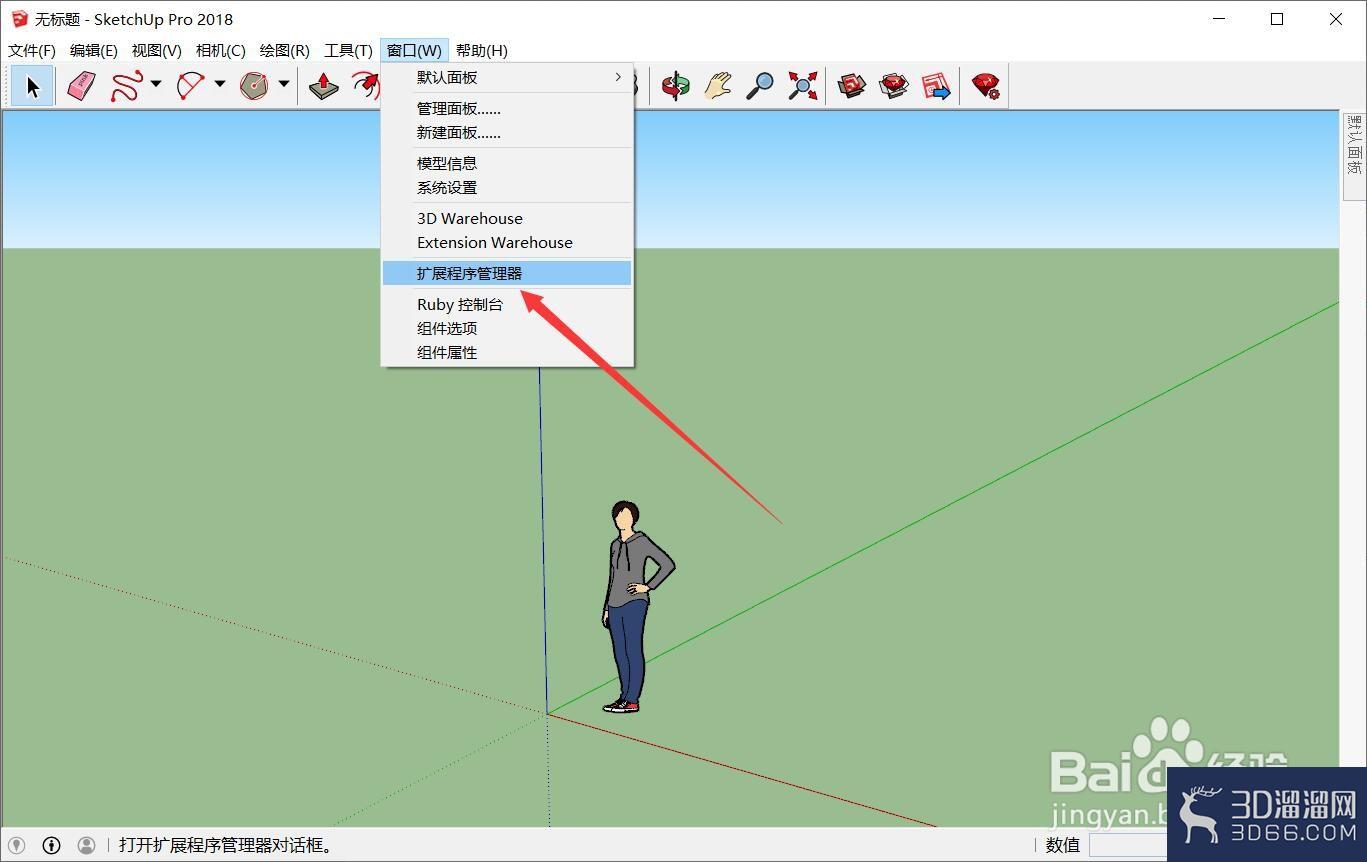
Task: Open the 3D Warehouse toolbar icon
Action: 851,86
